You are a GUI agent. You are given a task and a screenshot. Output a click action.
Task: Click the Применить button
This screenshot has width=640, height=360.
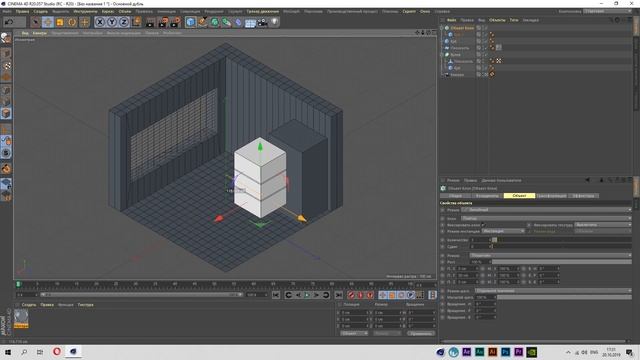[421, 333]
